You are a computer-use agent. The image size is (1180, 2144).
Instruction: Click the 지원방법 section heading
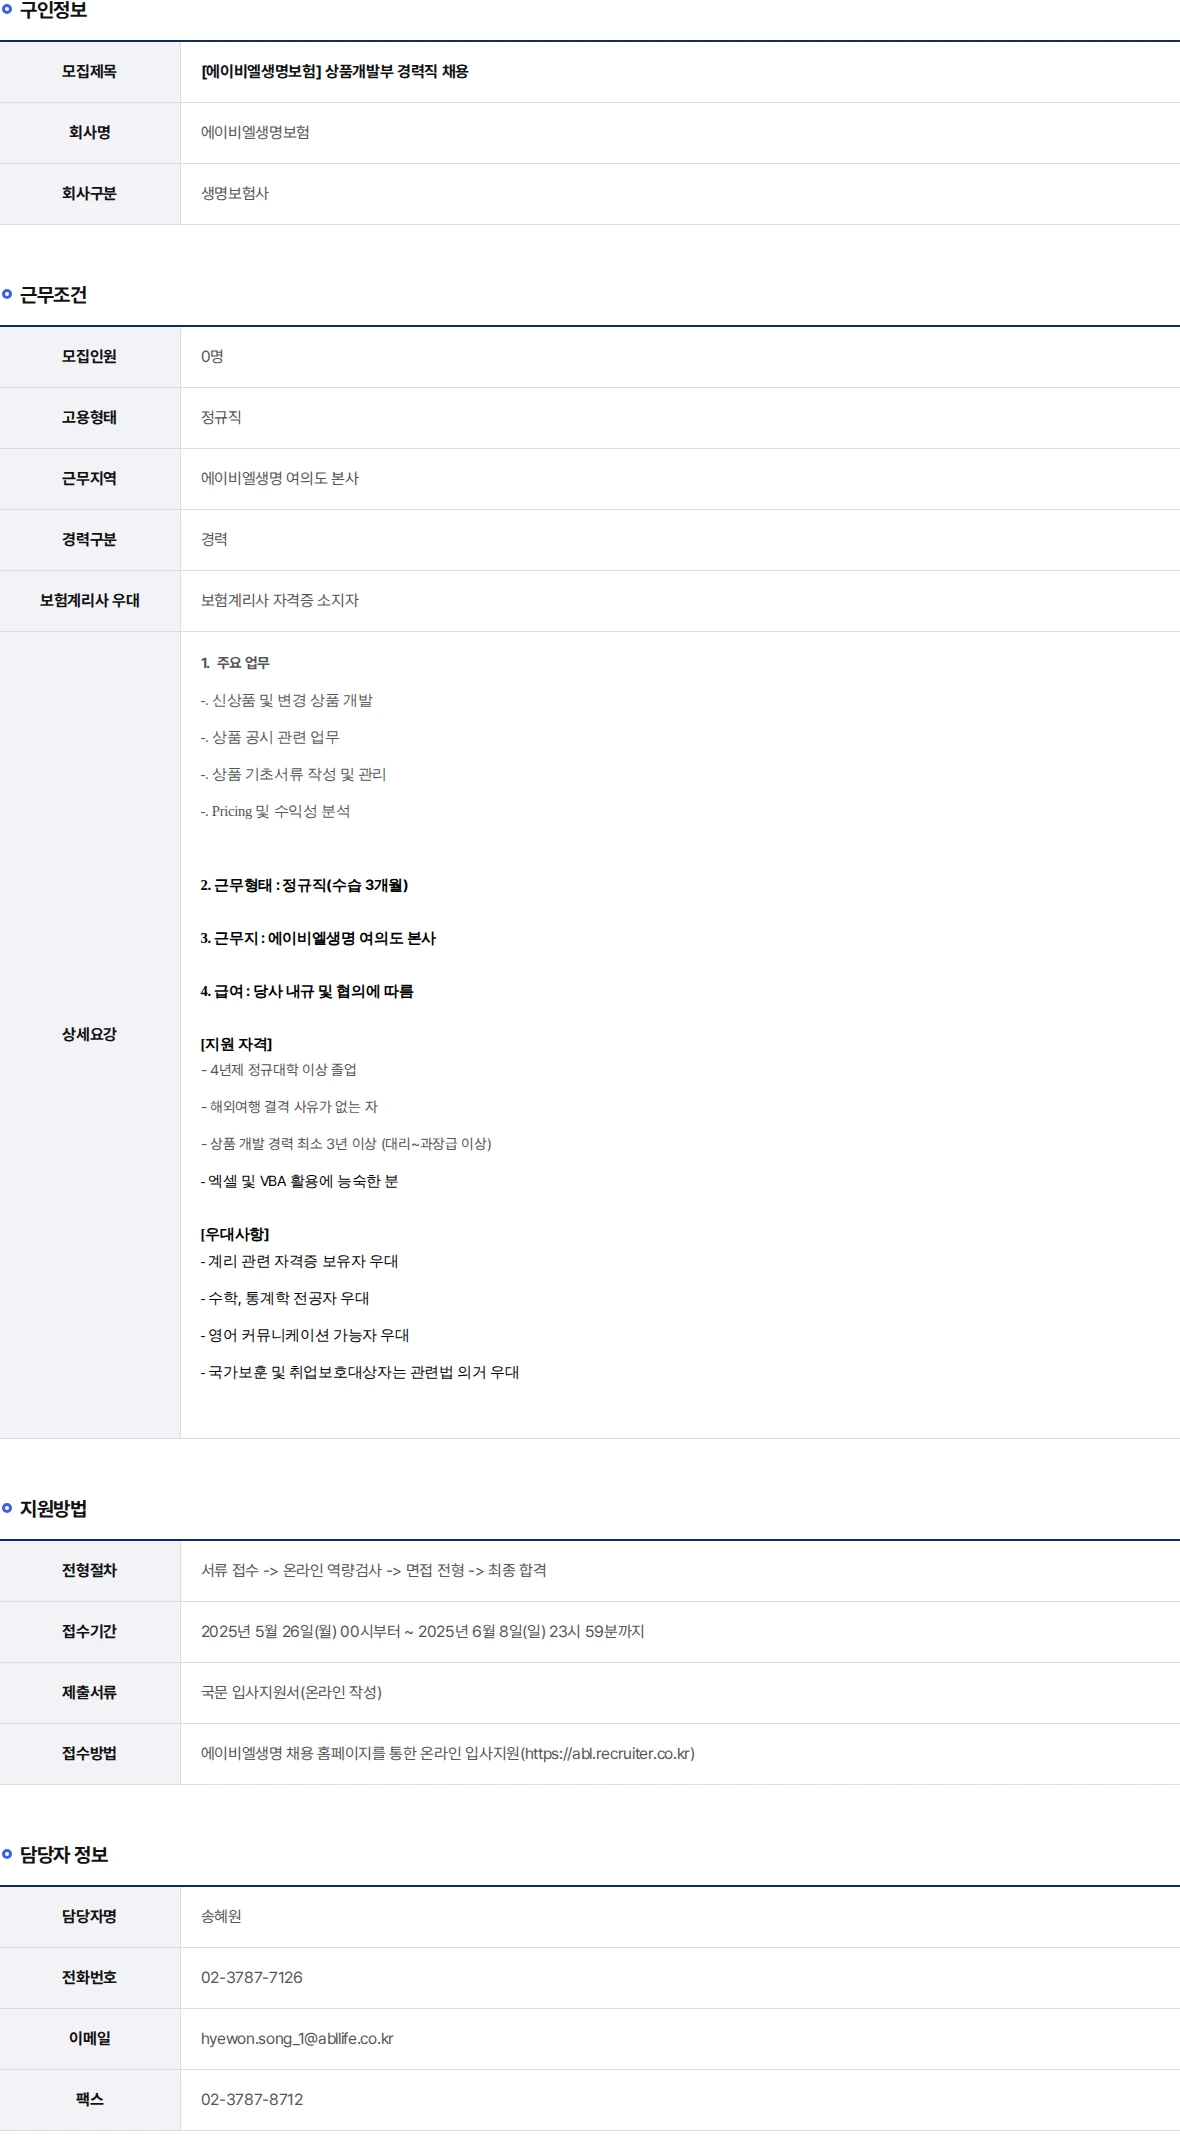click(x=53, y=1509)
